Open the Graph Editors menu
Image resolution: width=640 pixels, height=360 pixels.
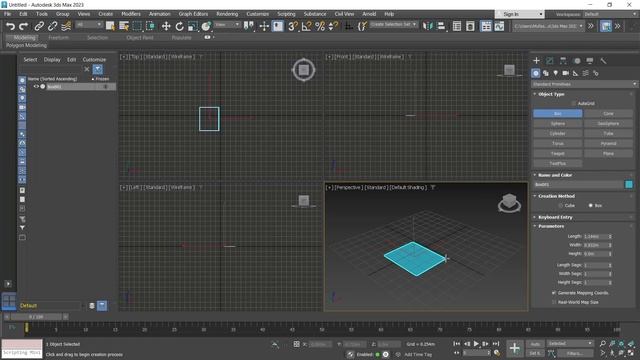[193, 14]
